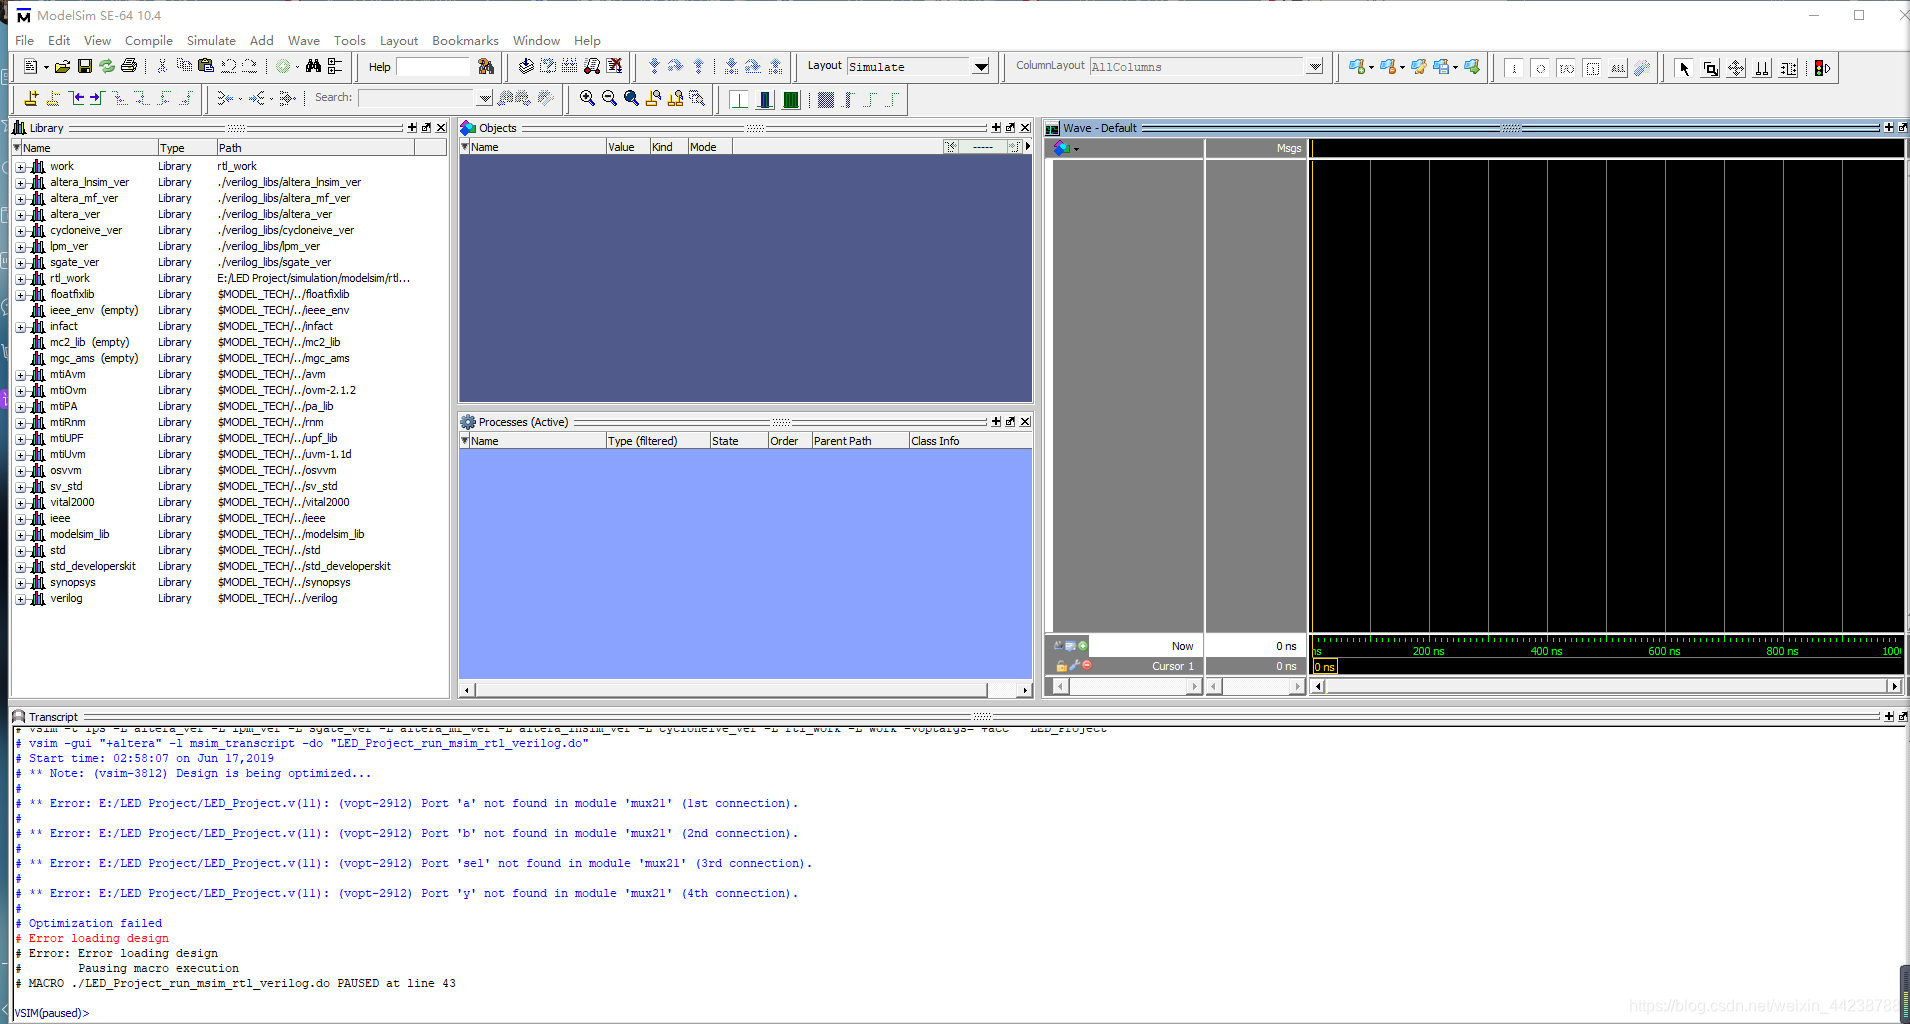Select the arrow Select Mode icon
The image size is (1910, 1024).
1684,68
